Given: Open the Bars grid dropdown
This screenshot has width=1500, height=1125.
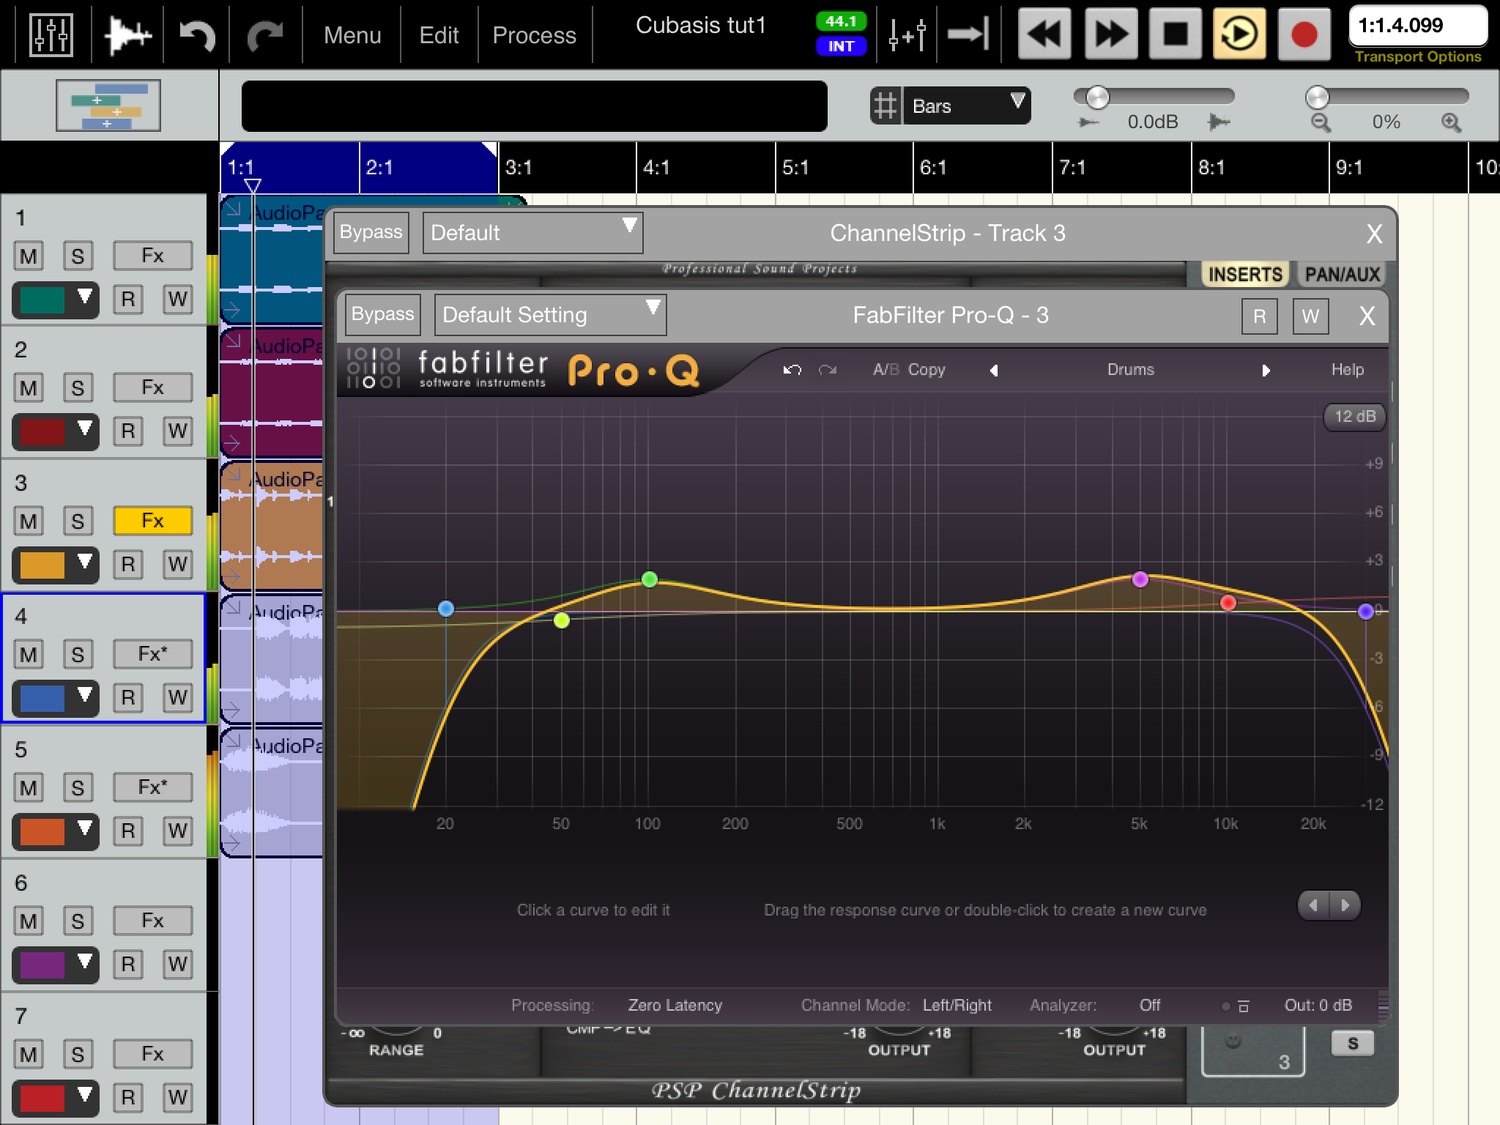Looking at the screenshot, I should pos(967,106).
